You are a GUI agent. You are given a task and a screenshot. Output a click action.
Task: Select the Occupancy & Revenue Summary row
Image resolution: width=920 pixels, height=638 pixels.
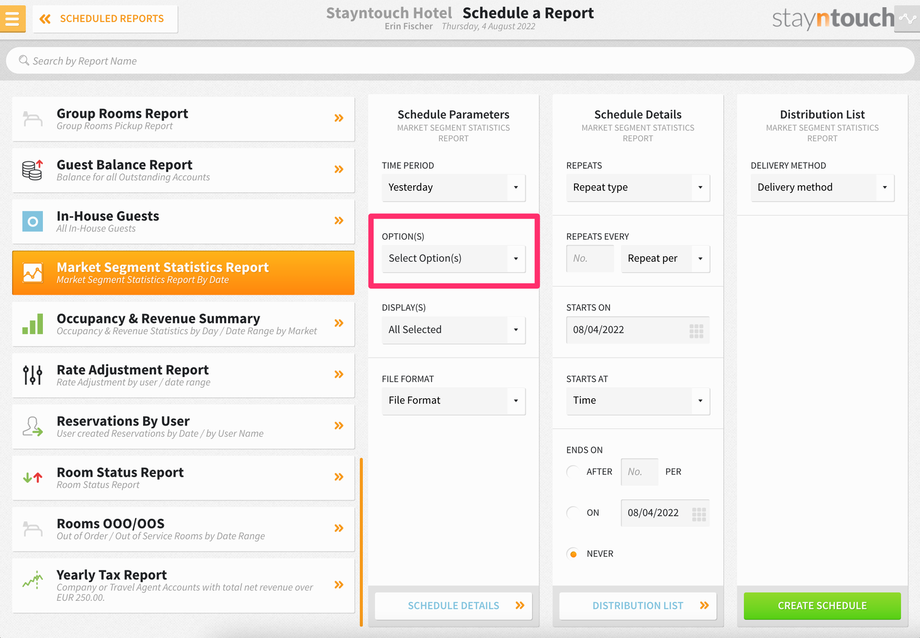[x=183, y=324]
